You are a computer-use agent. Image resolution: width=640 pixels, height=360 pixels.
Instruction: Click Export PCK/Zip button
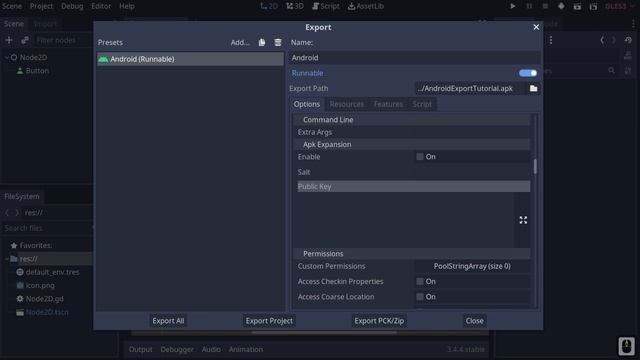379,321
